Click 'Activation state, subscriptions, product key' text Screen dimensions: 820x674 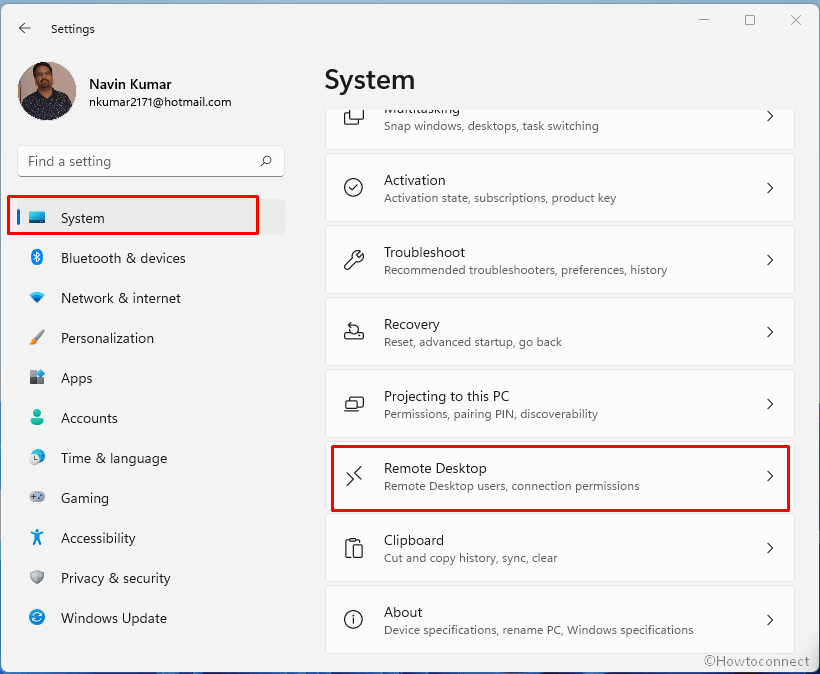click(x=500, y=198)
